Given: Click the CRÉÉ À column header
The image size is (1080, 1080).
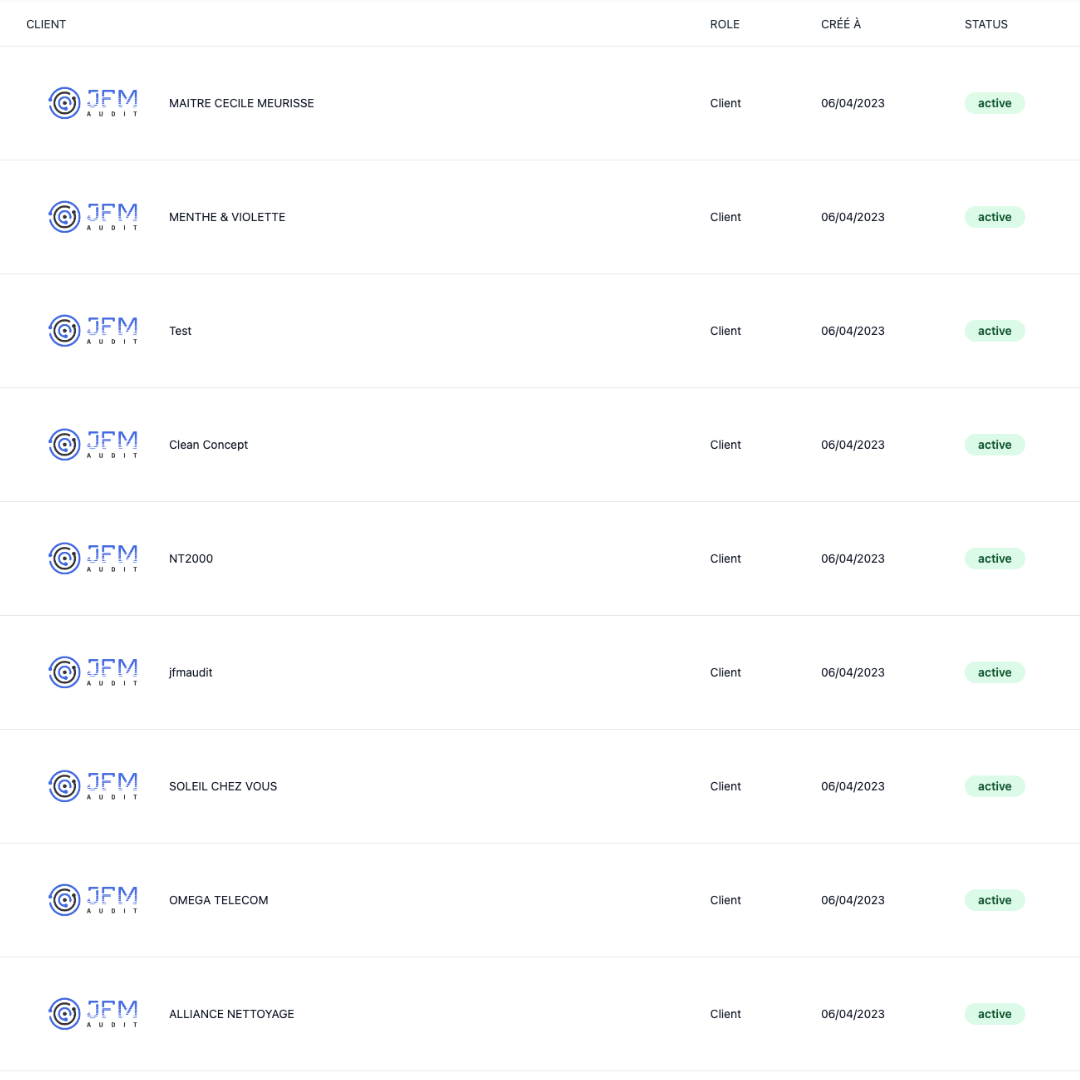Looking at the screenshot, I should [840, 24].
